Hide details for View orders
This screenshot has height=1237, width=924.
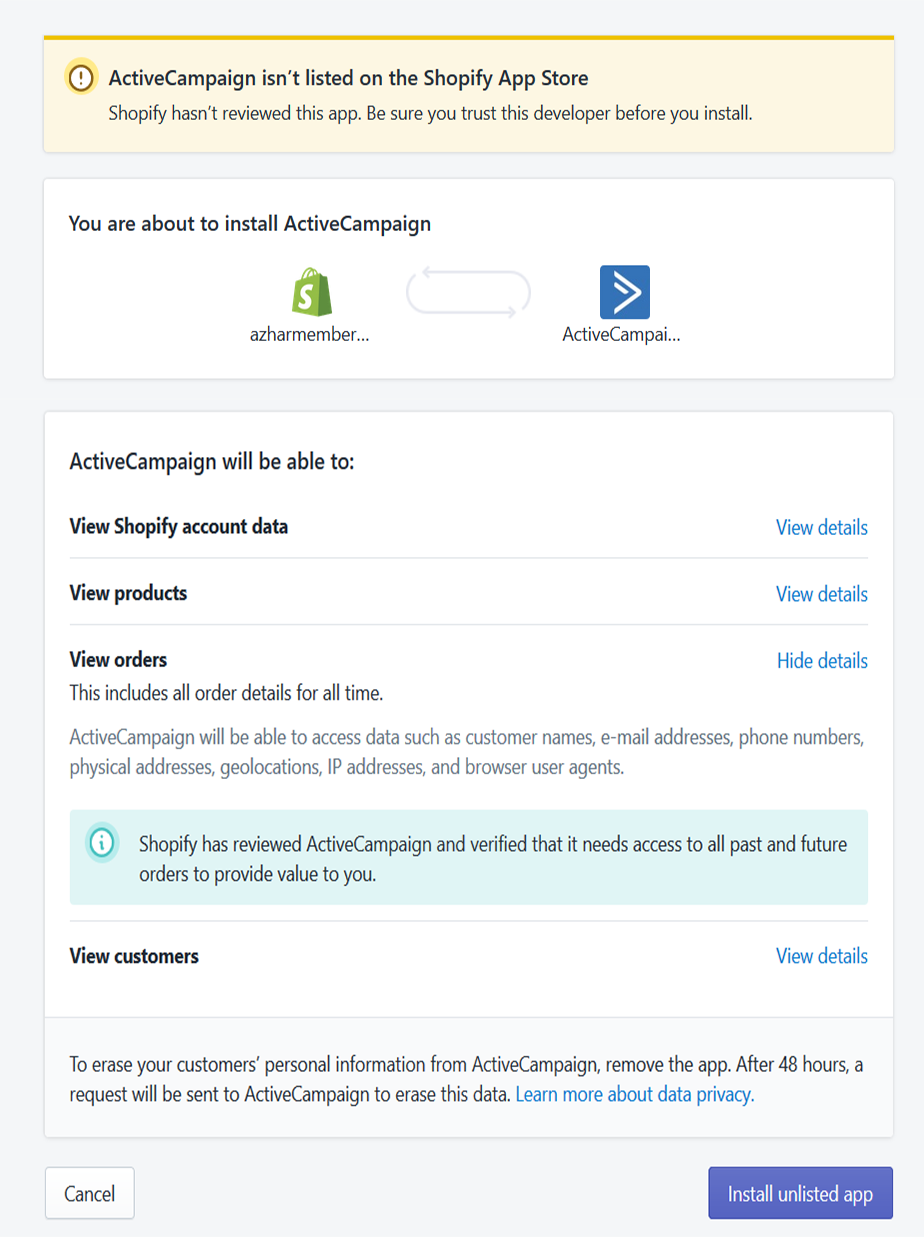[822, 661]
